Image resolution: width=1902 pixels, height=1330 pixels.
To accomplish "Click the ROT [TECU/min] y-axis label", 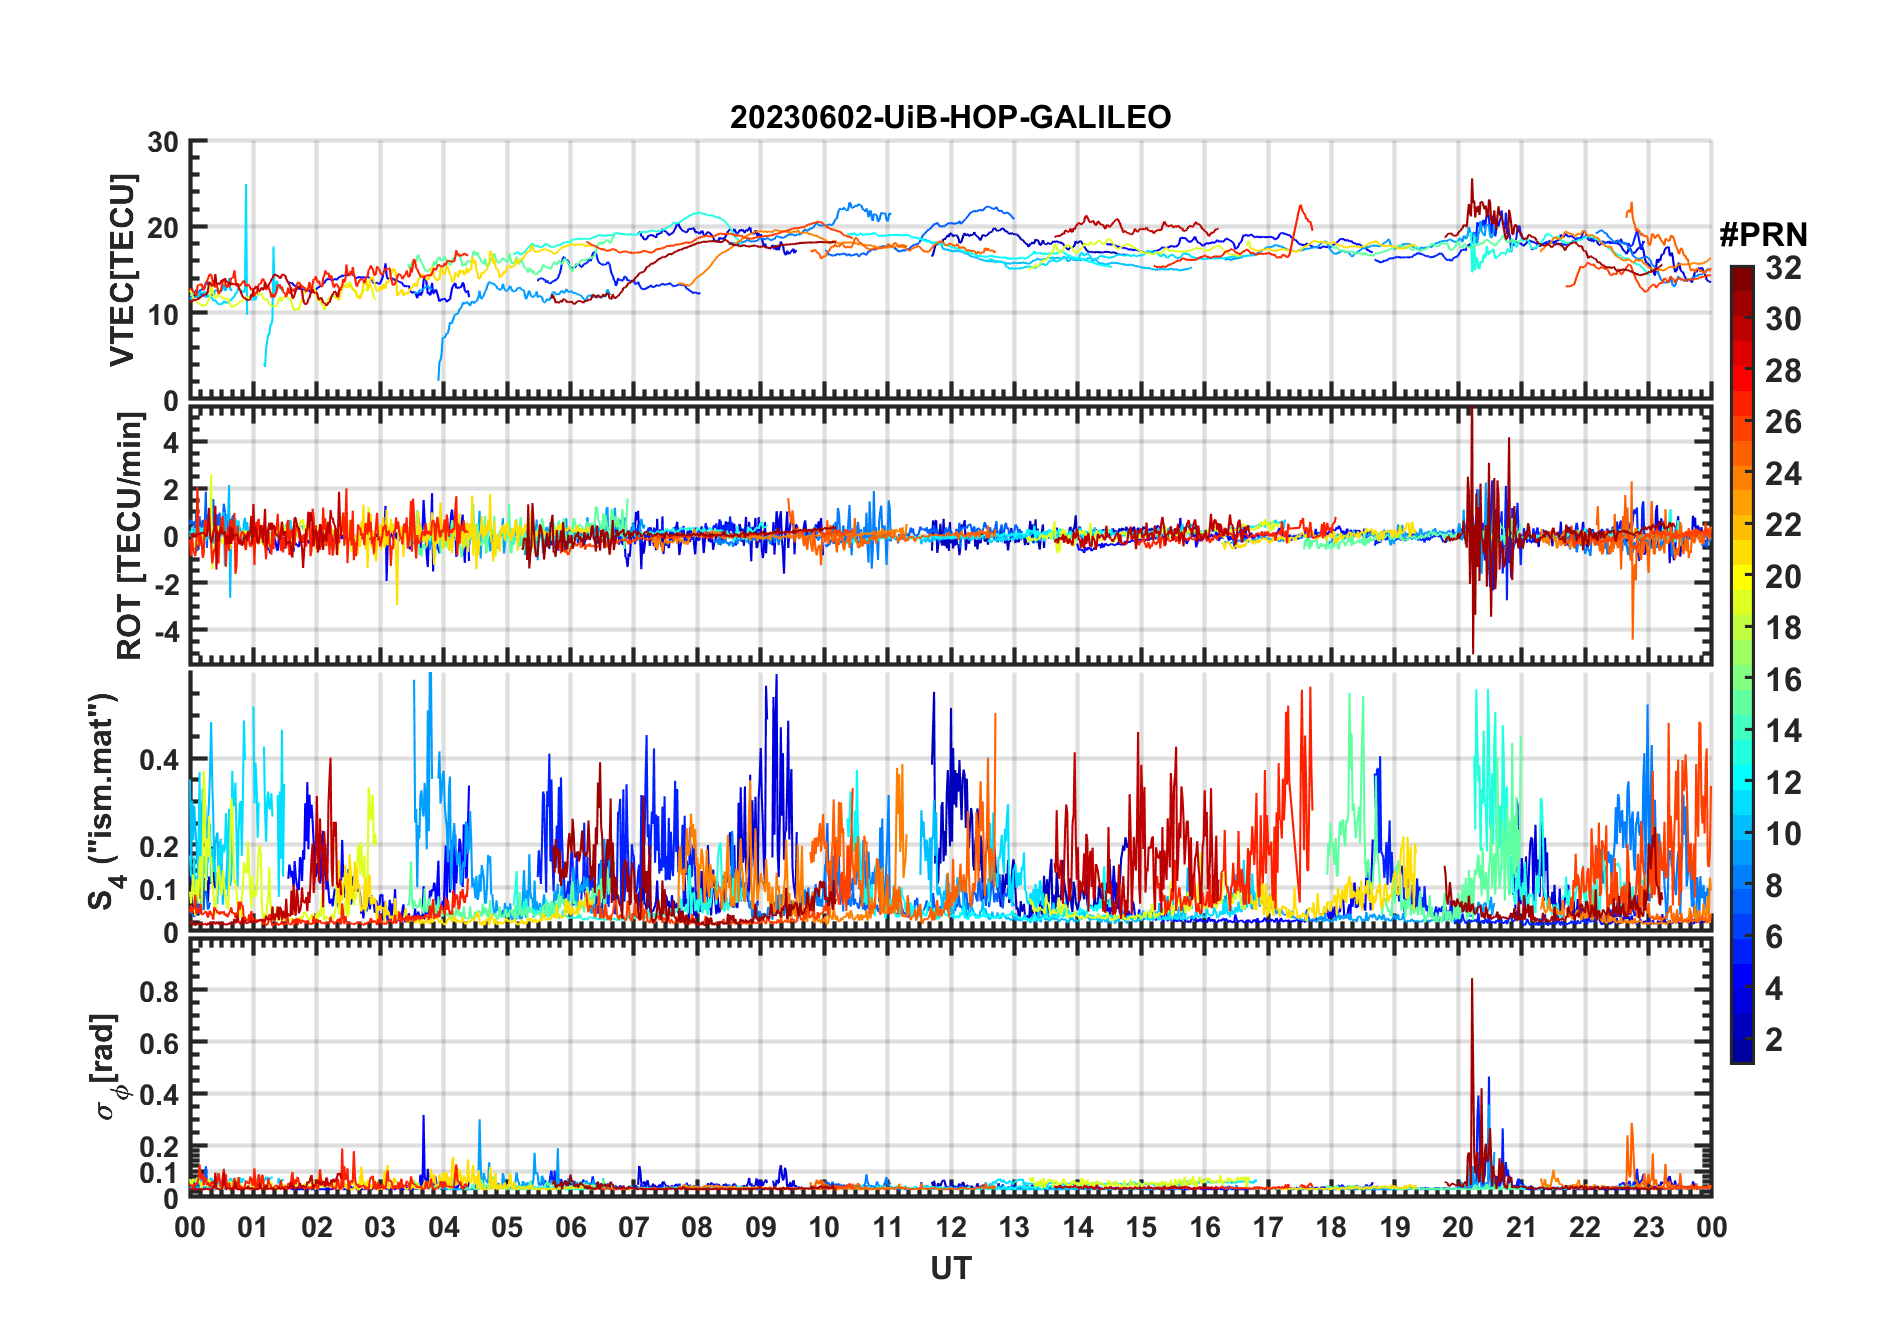I will point(129,535).
